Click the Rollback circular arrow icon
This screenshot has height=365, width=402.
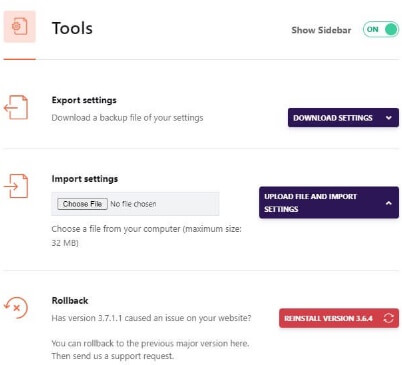coord(16,308)
